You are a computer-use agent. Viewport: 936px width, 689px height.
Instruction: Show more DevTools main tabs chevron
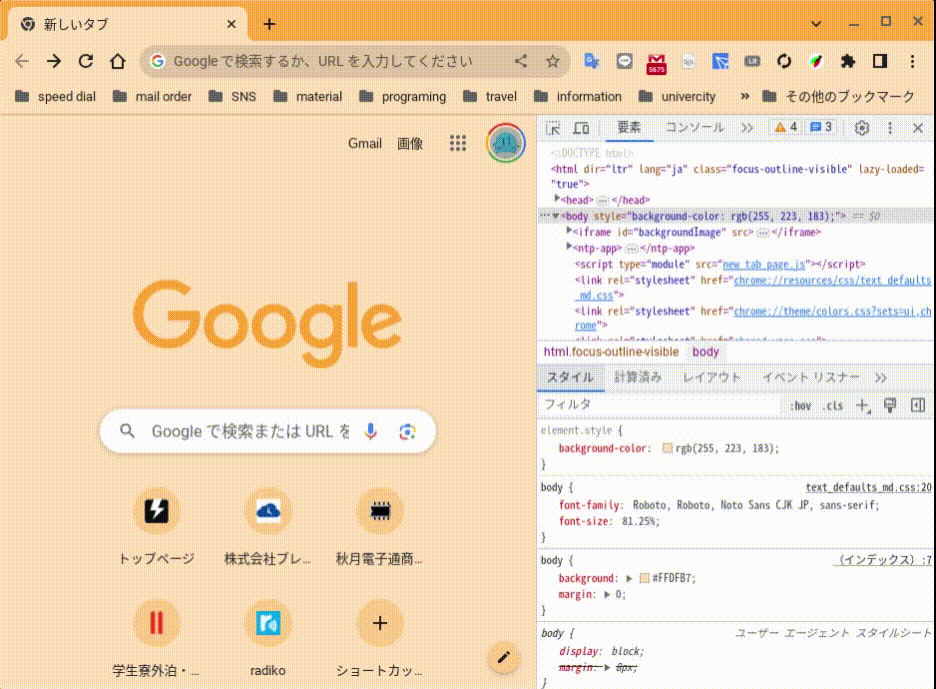click(747, 128)
